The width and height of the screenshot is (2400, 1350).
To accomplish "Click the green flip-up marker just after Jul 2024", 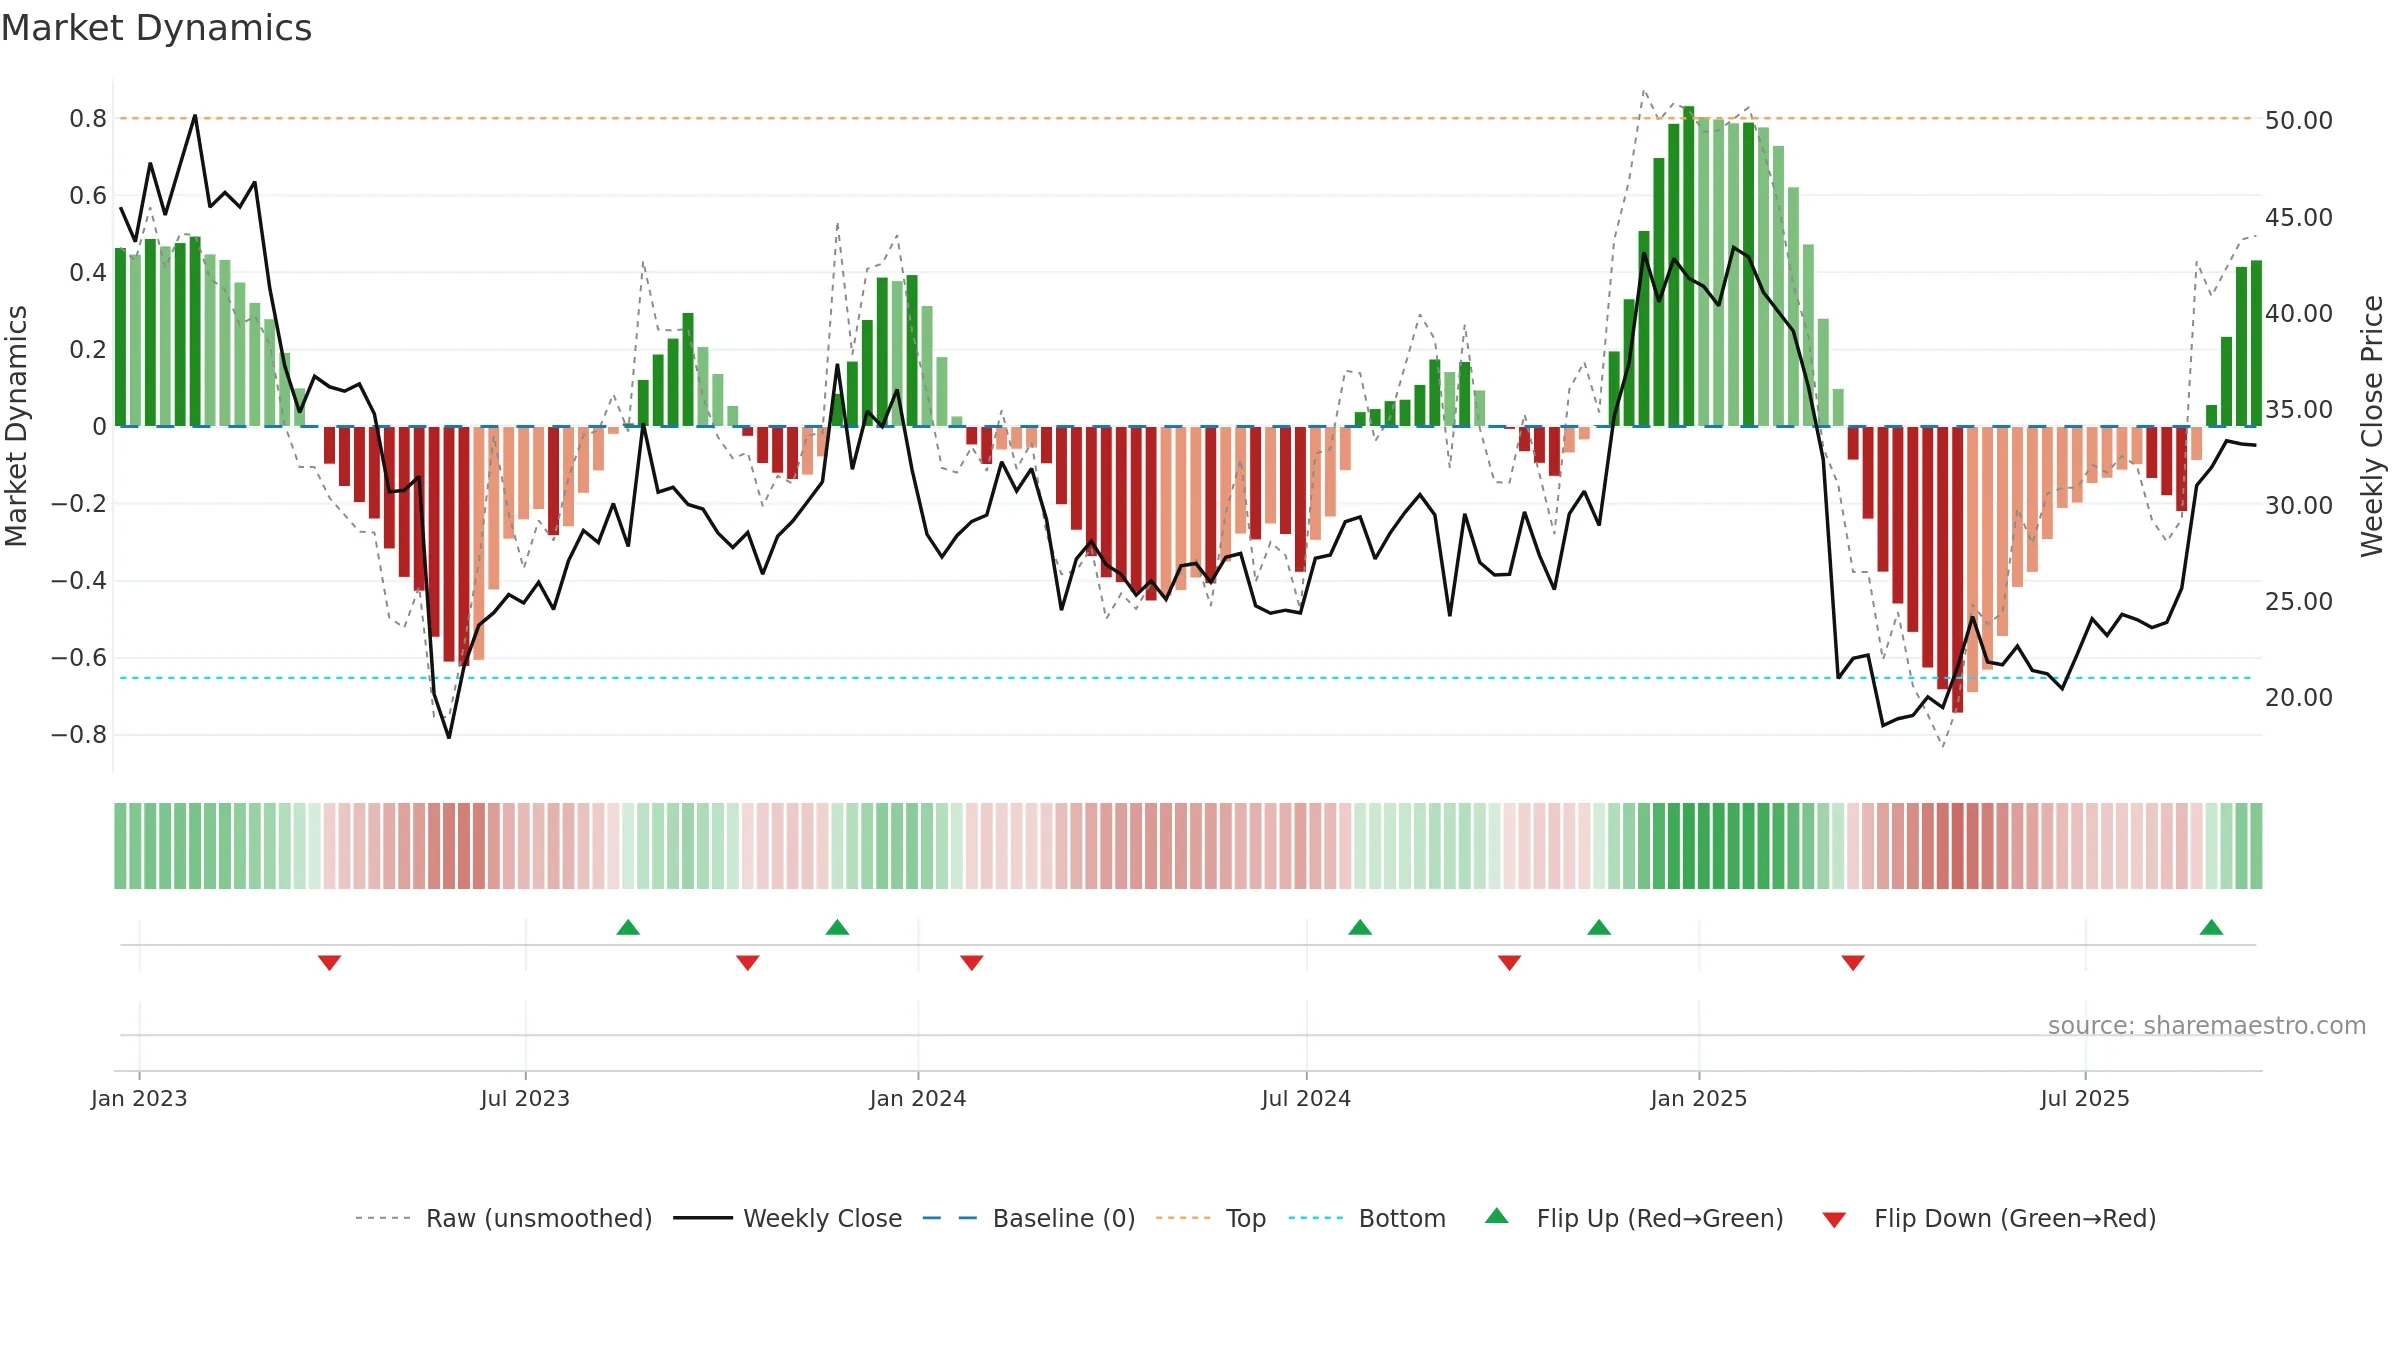I will (1360, 927).
